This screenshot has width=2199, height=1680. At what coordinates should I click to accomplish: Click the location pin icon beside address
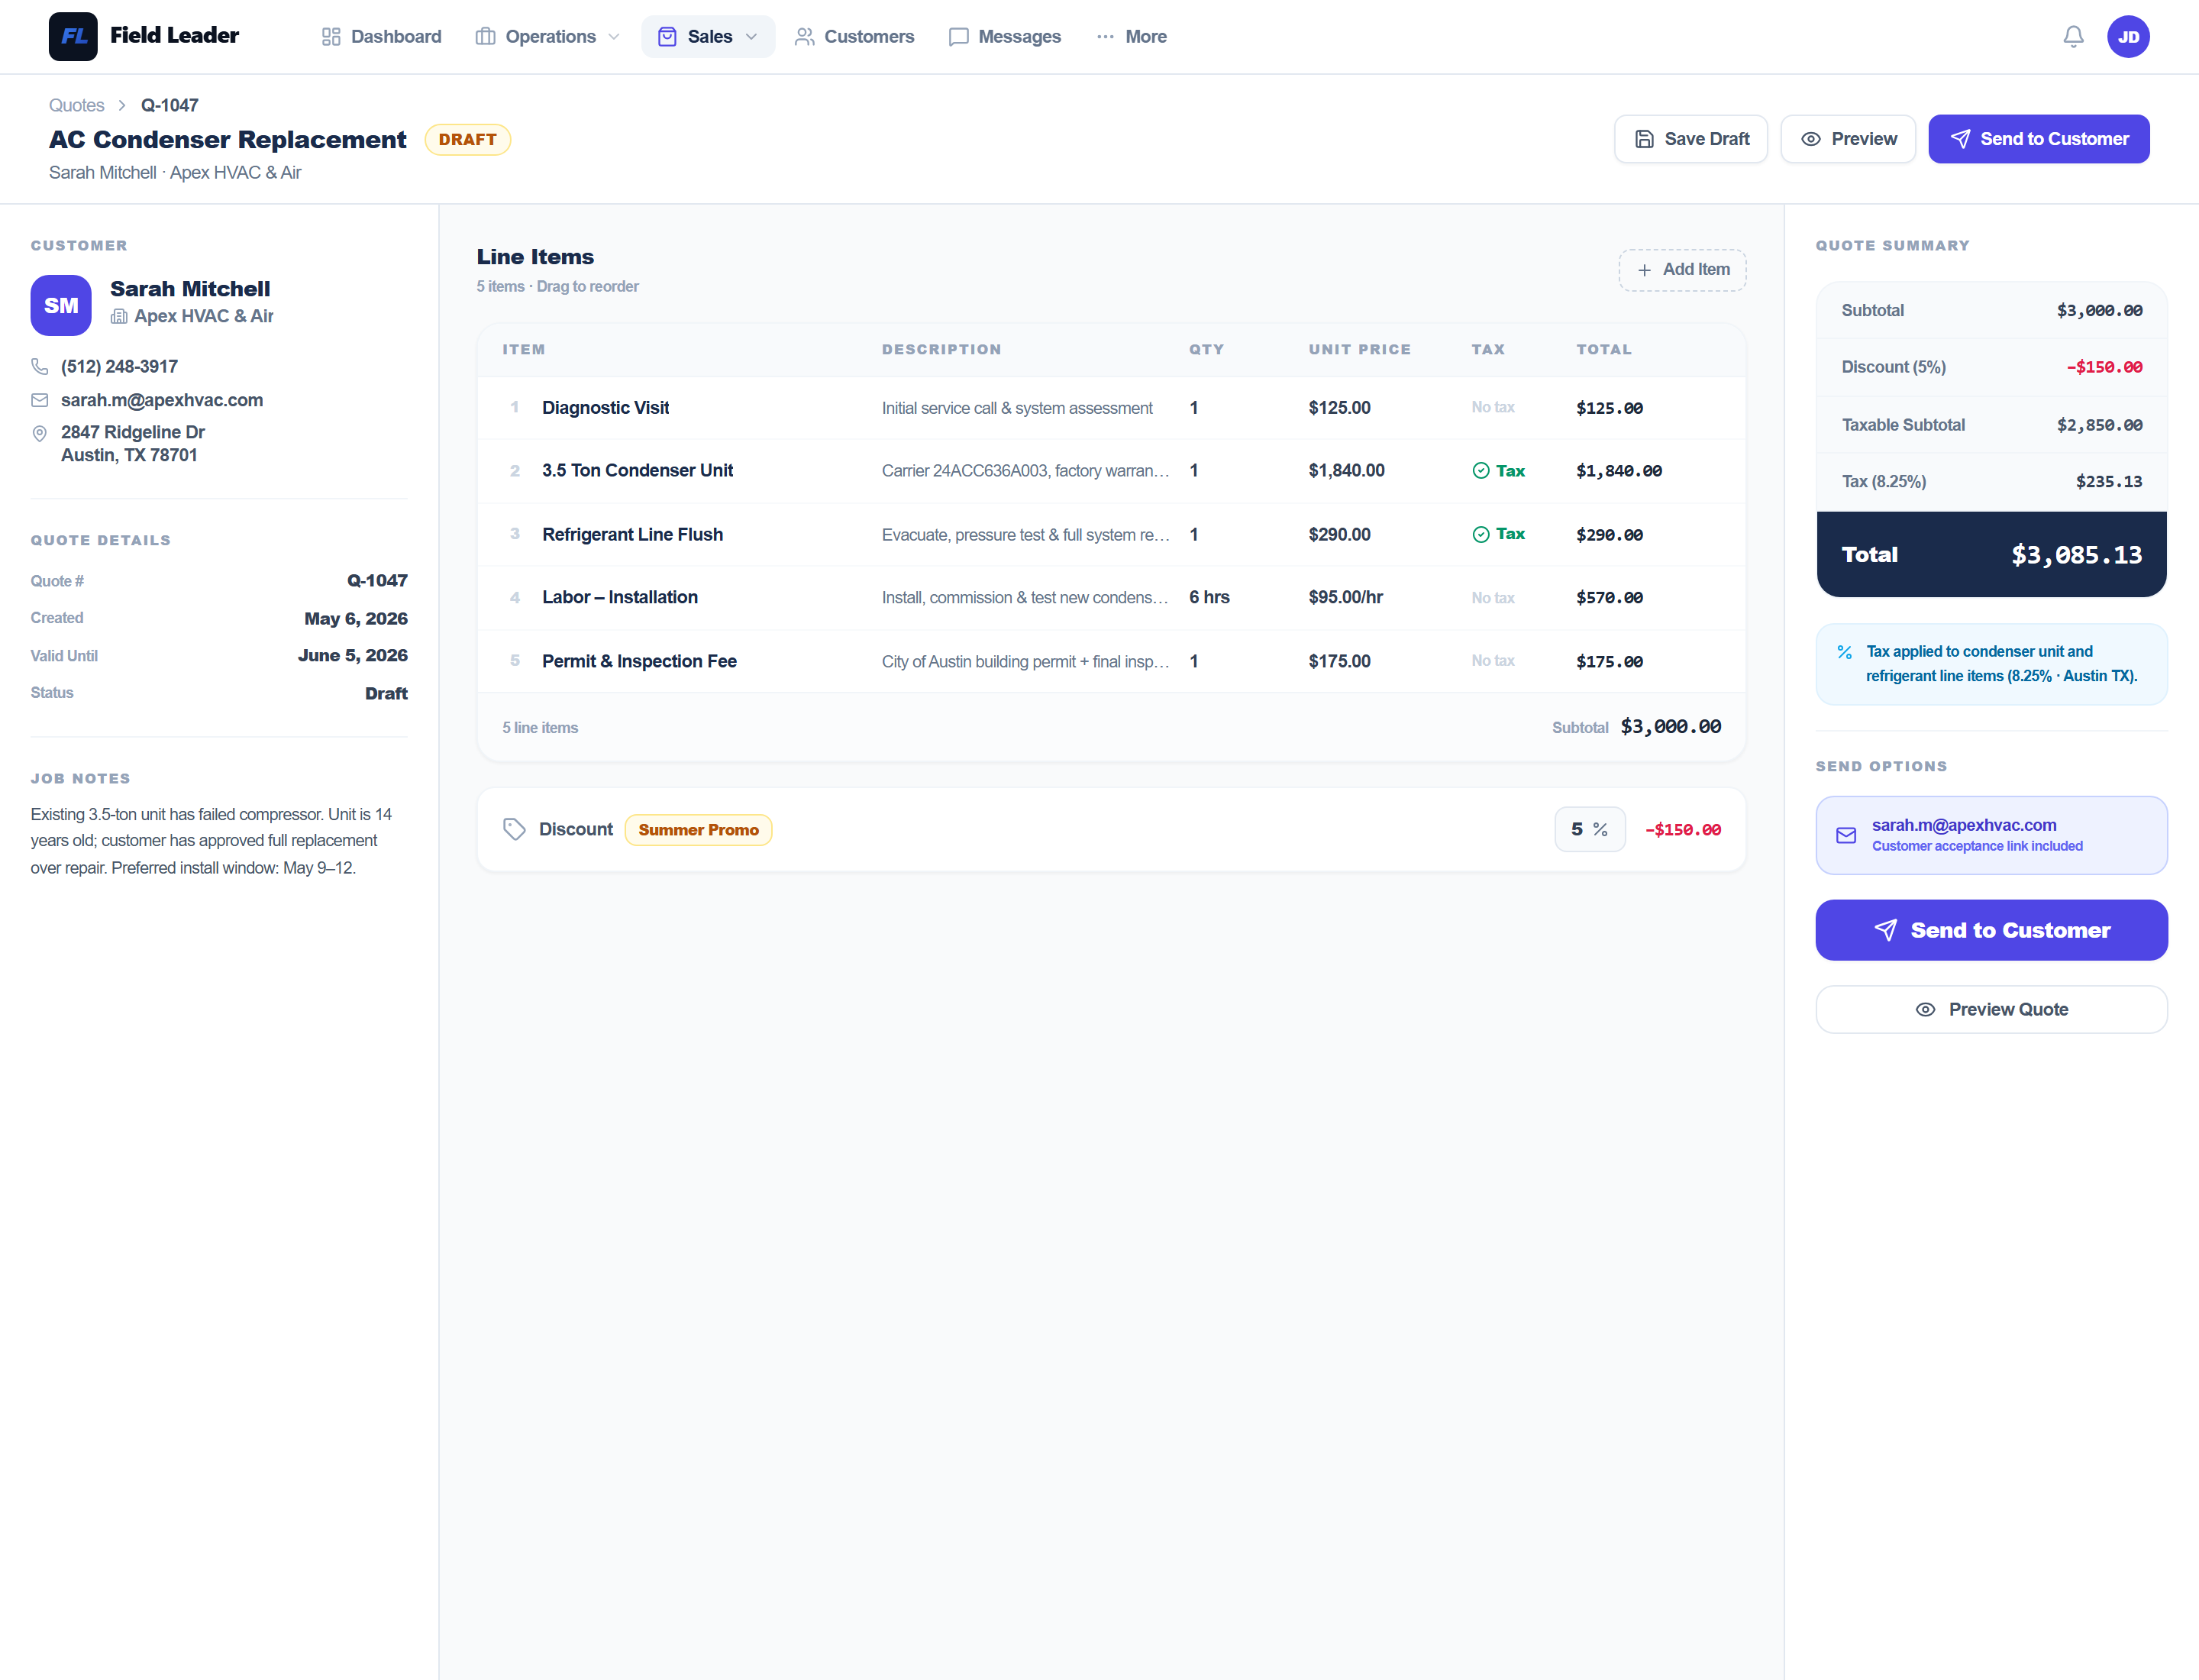pyautogui.click(x=40, y=433)
